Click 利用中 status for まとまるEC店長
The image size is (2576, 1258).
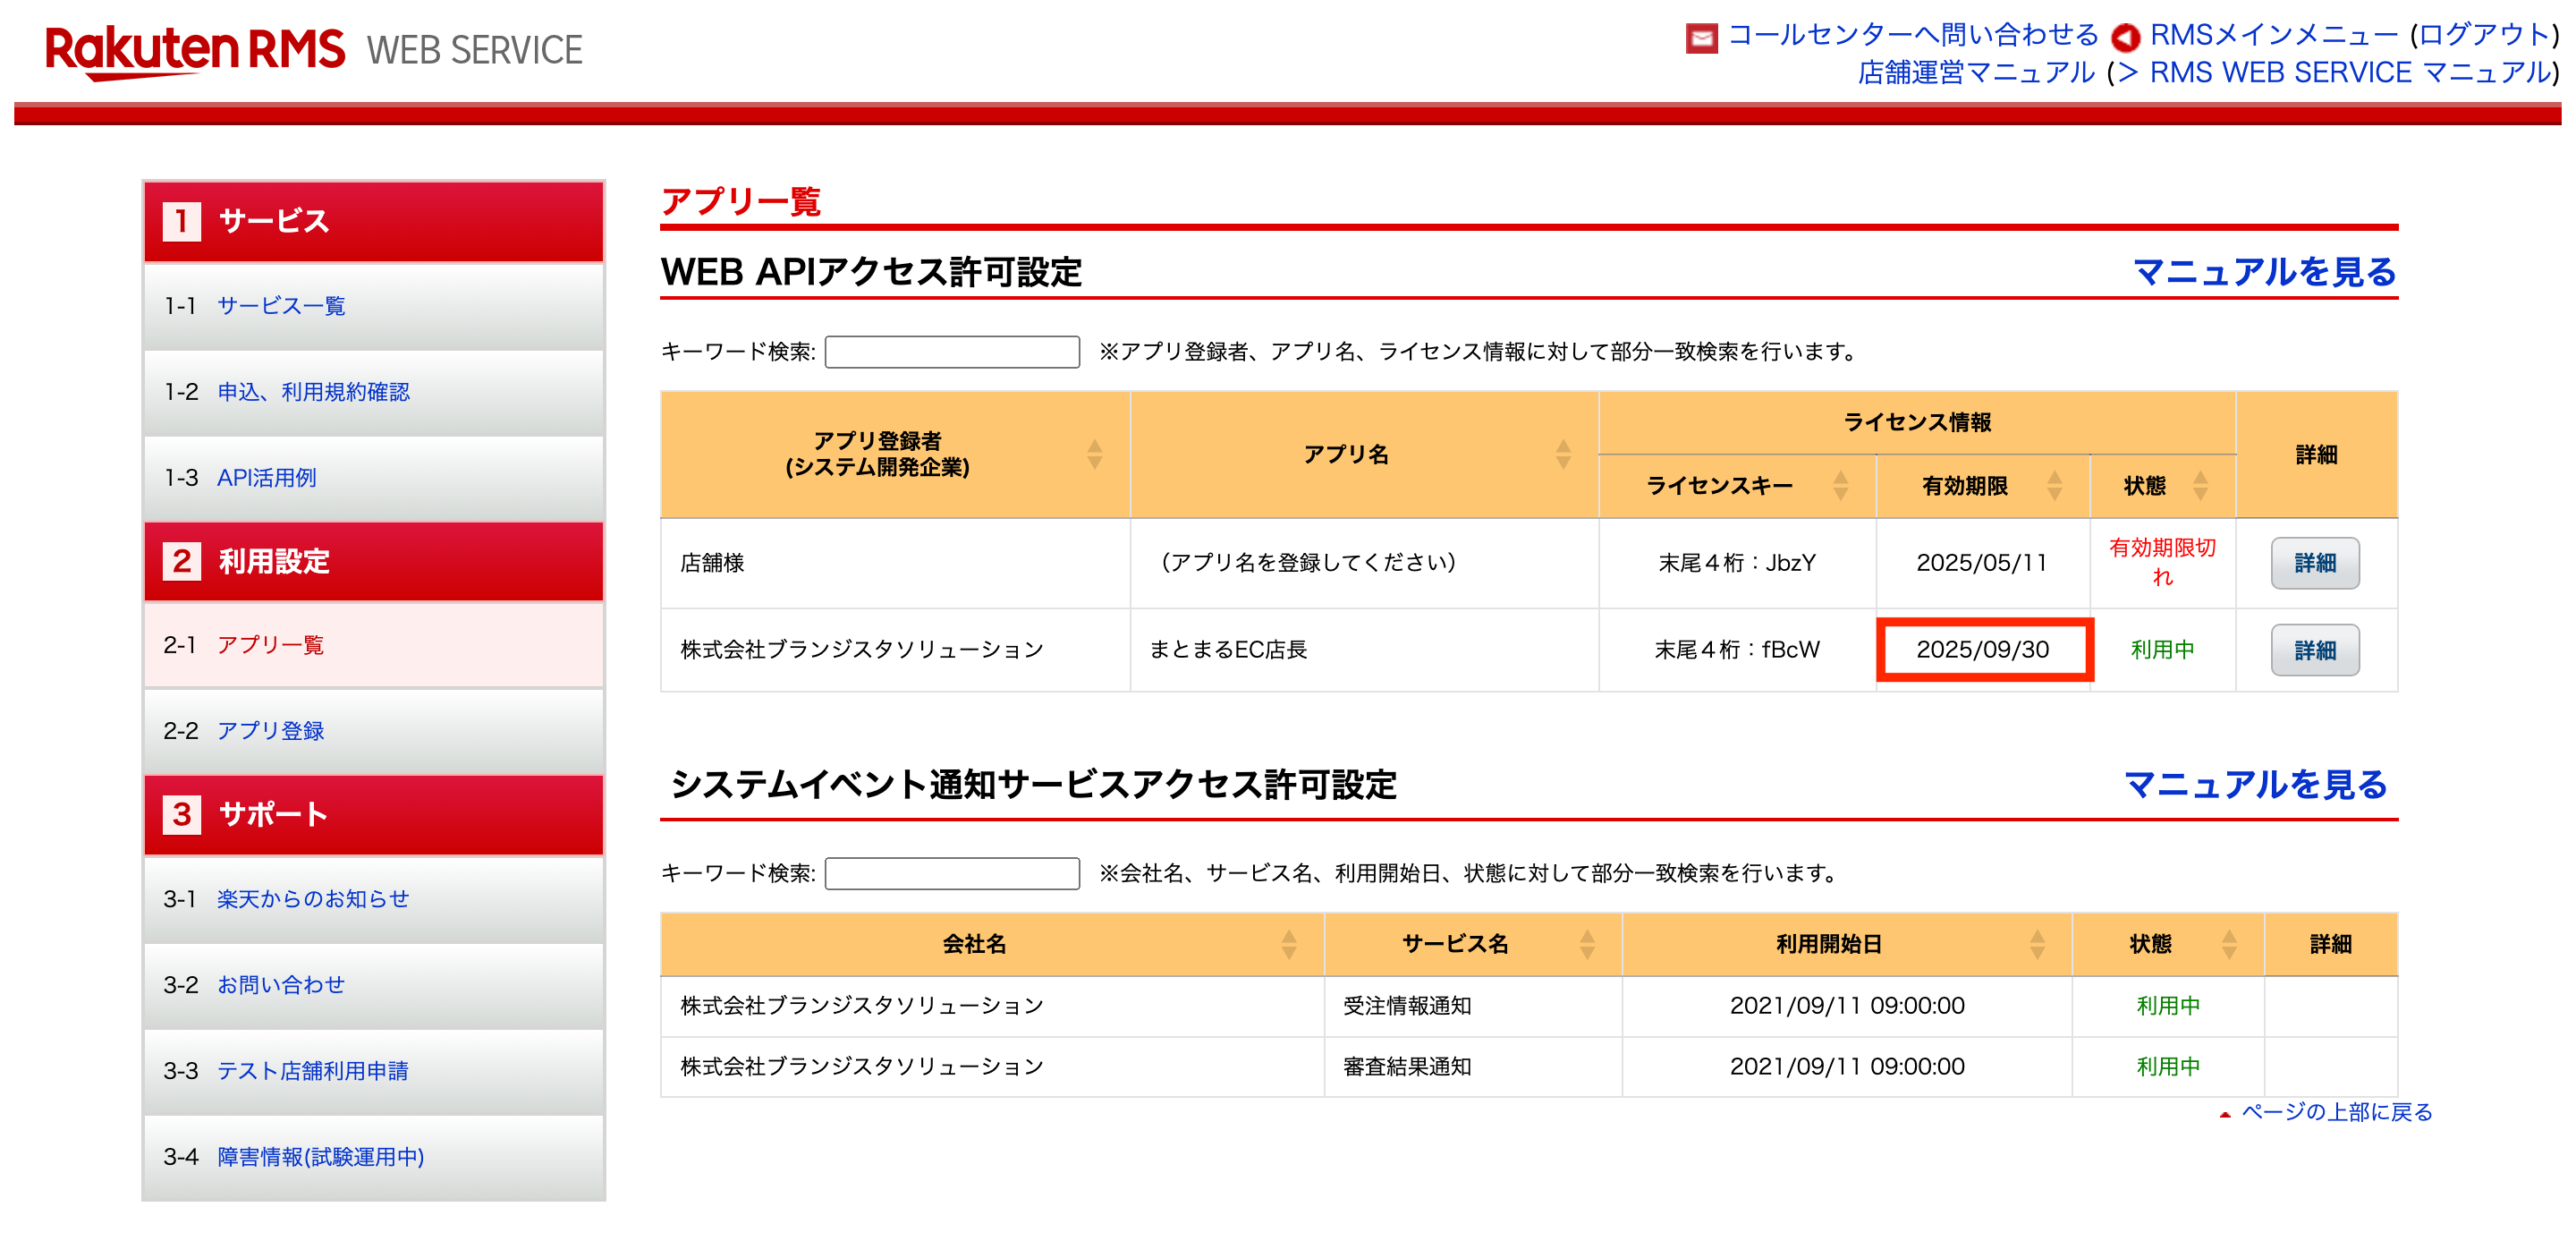[2162, 650]
